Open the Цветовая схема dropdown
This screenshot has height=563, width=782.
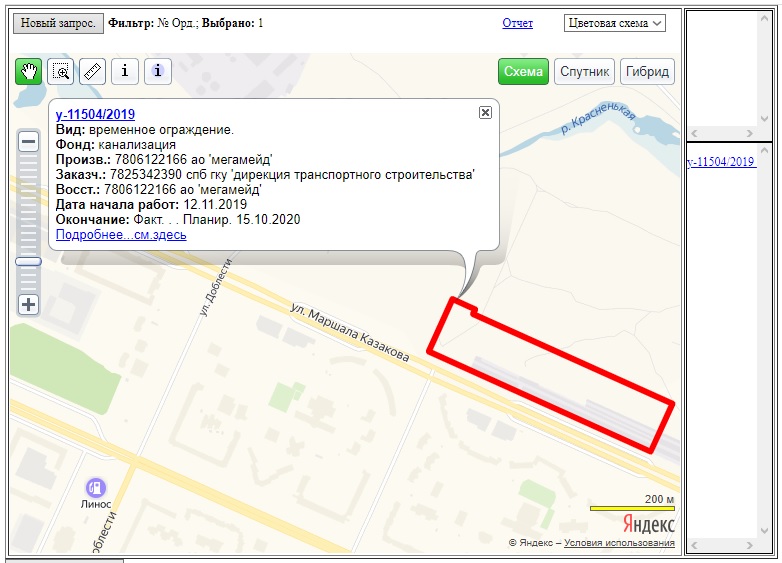tap(614, 23)
